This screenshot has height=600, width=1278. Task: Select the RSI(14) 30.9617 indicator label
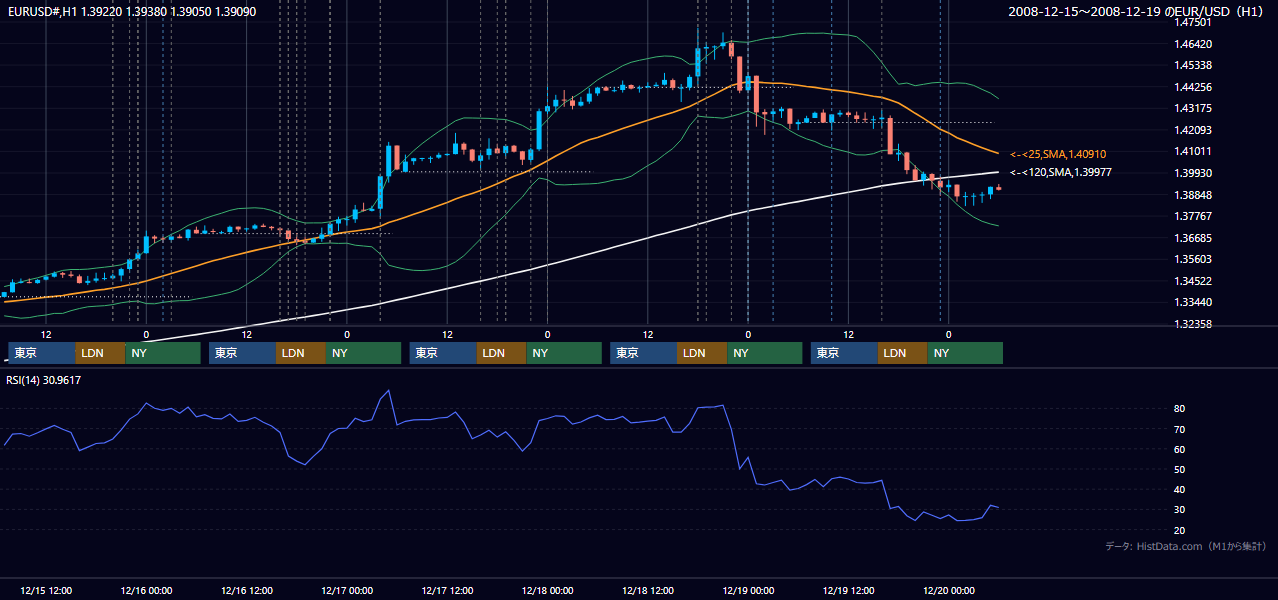coord(44,380)
